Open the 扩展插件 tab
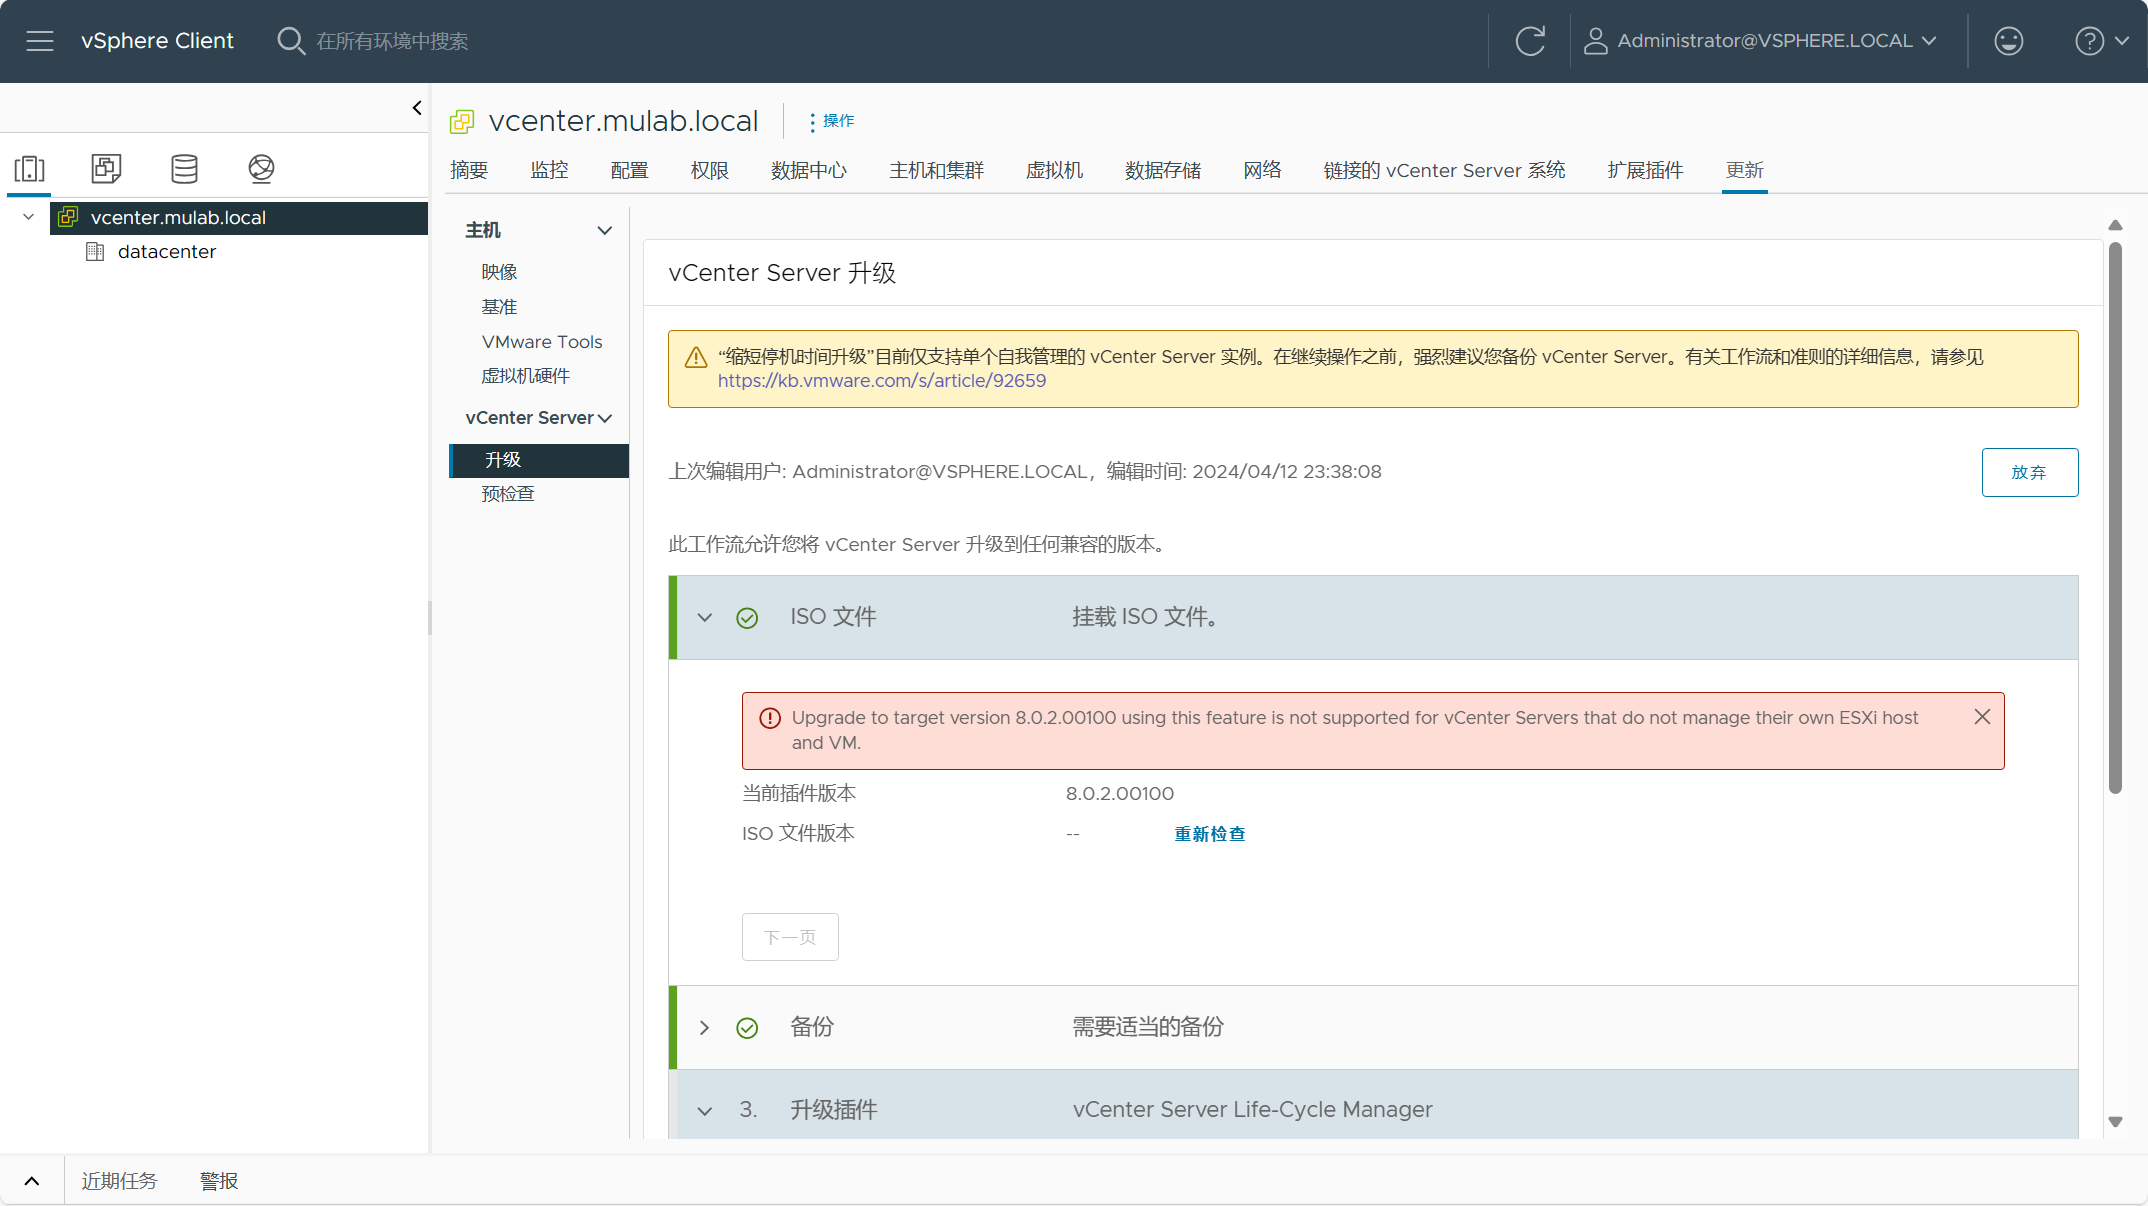Image resolution: width=2148 pixels, height=1206 pixels. 1645,171
